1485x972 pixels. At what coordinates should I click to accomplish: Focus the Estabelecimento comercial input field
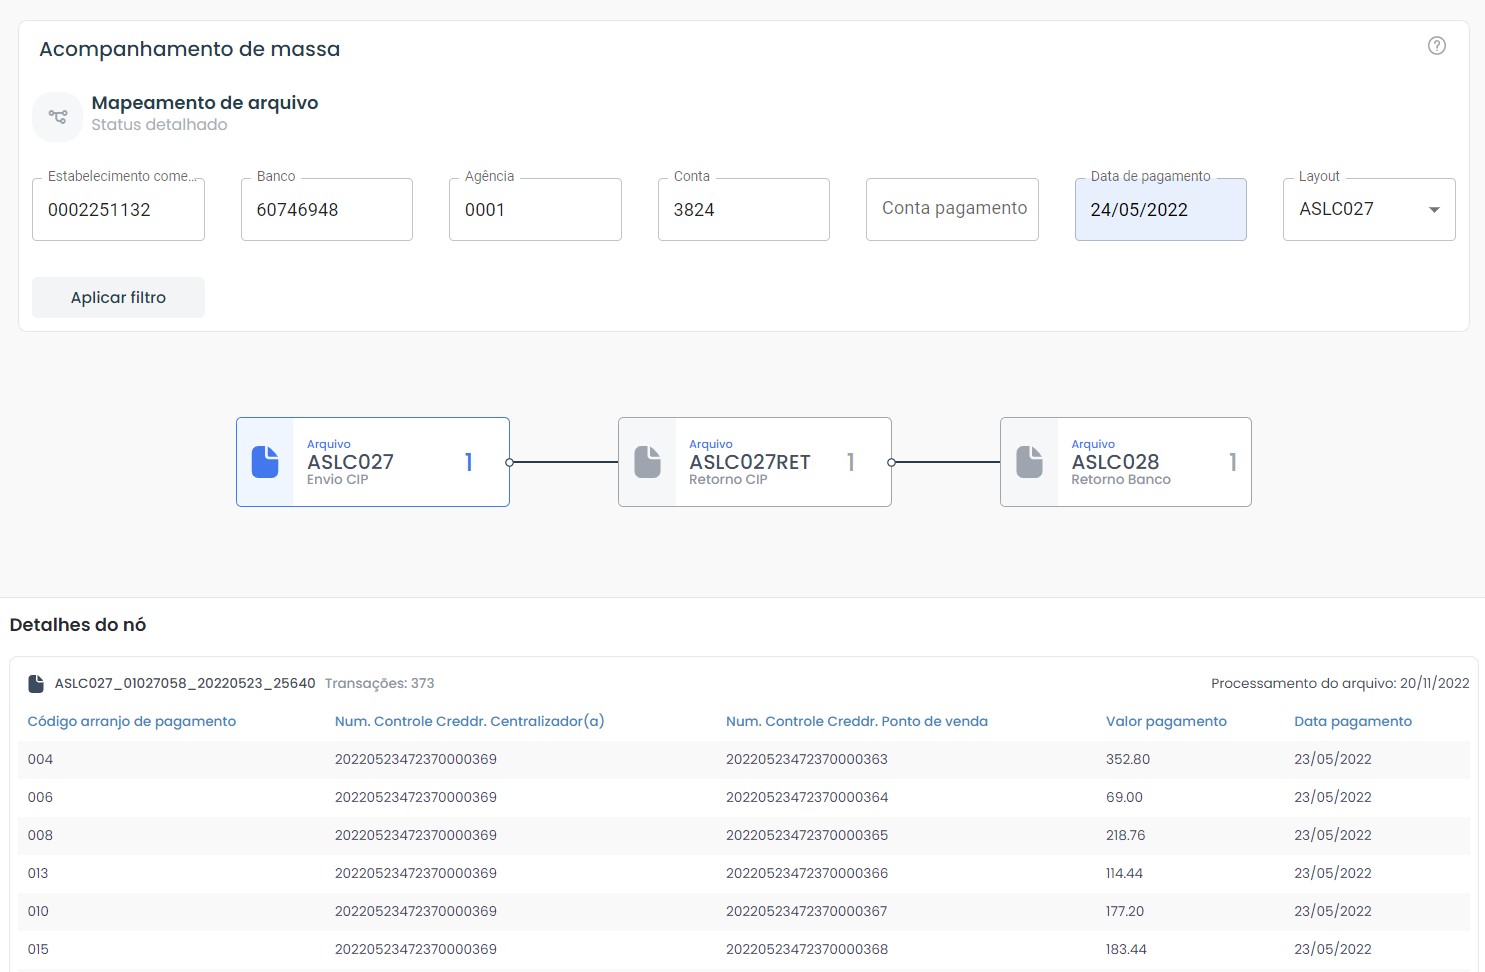pyautogui.click(x=118, y=210)
